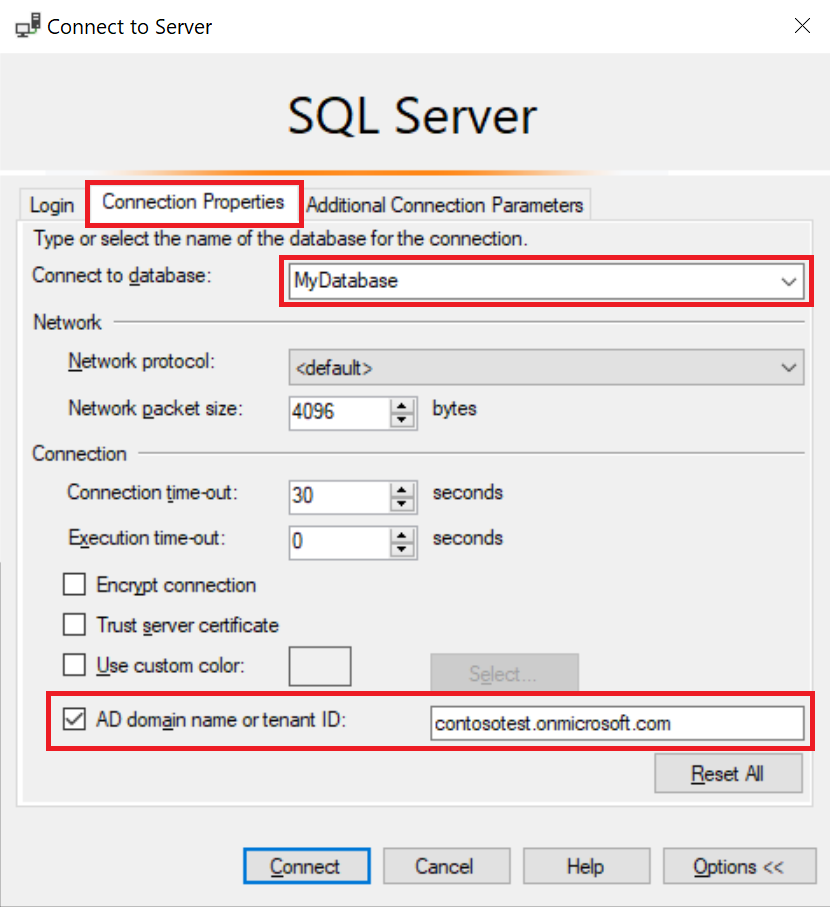Open the Network protocol dropdown
The height and width of the screenshot is (907, 830).
[789, 366]
